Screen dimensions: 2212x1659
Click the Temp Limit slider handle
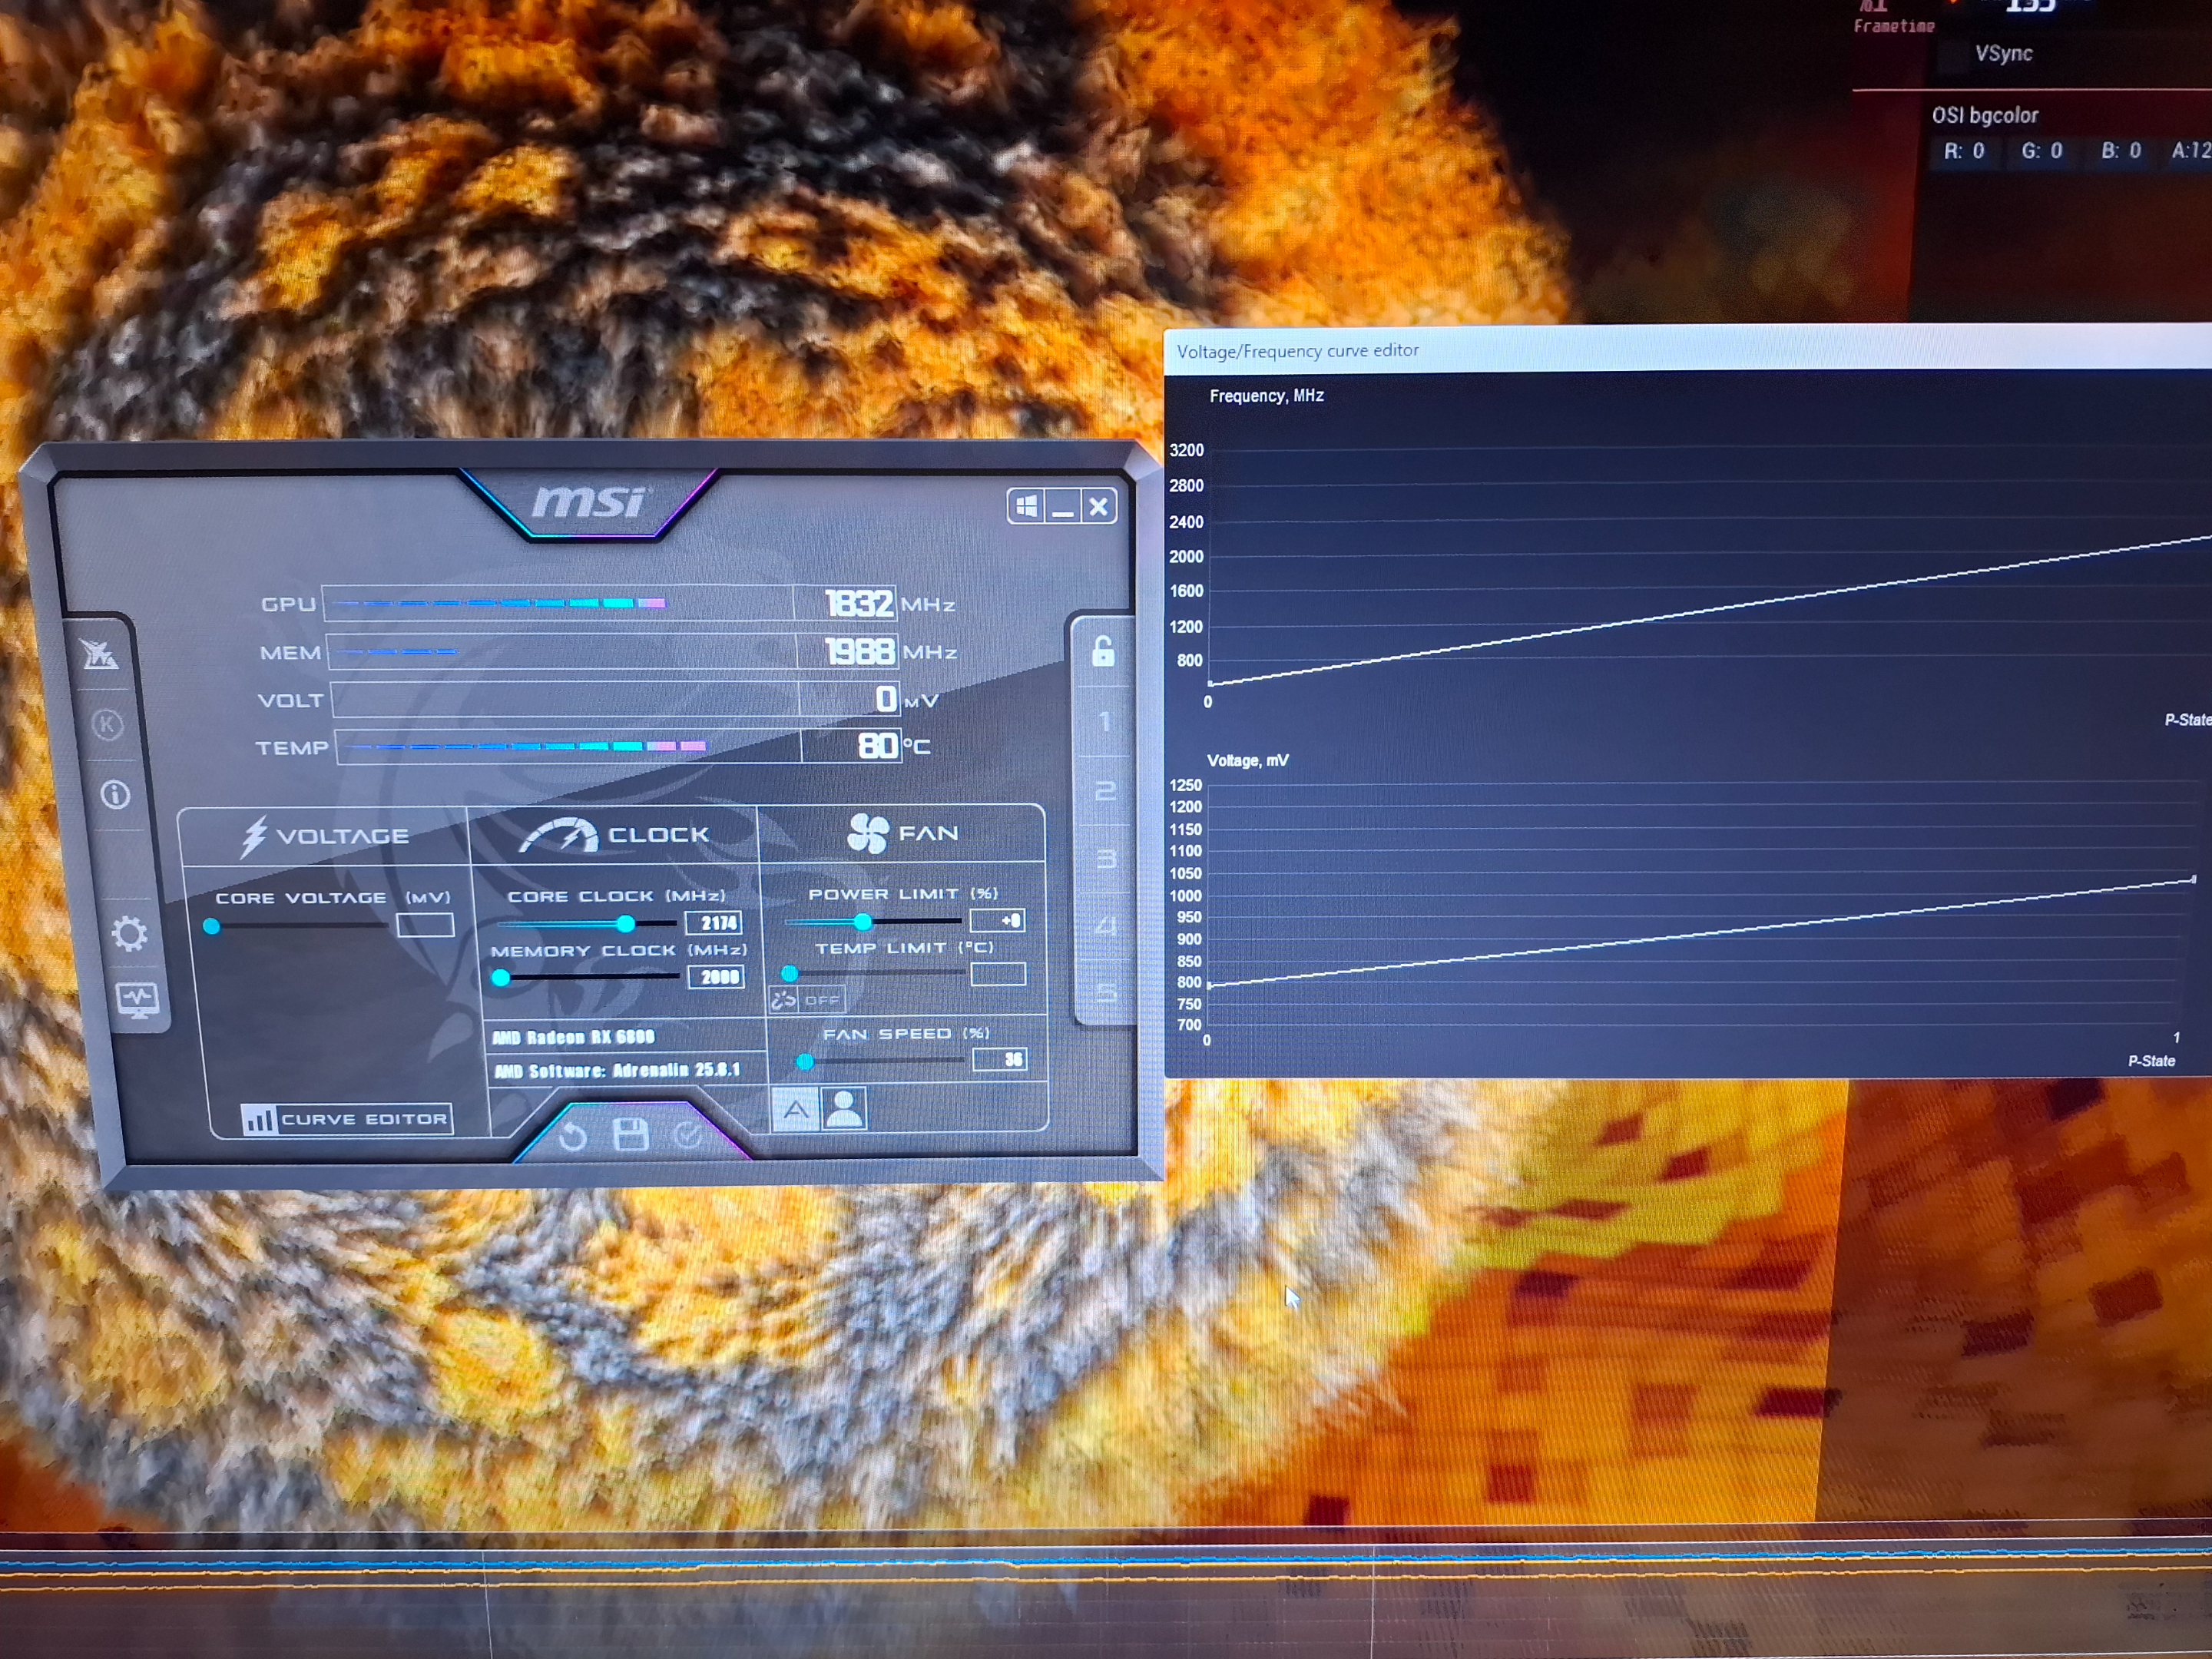pos(789,973)
